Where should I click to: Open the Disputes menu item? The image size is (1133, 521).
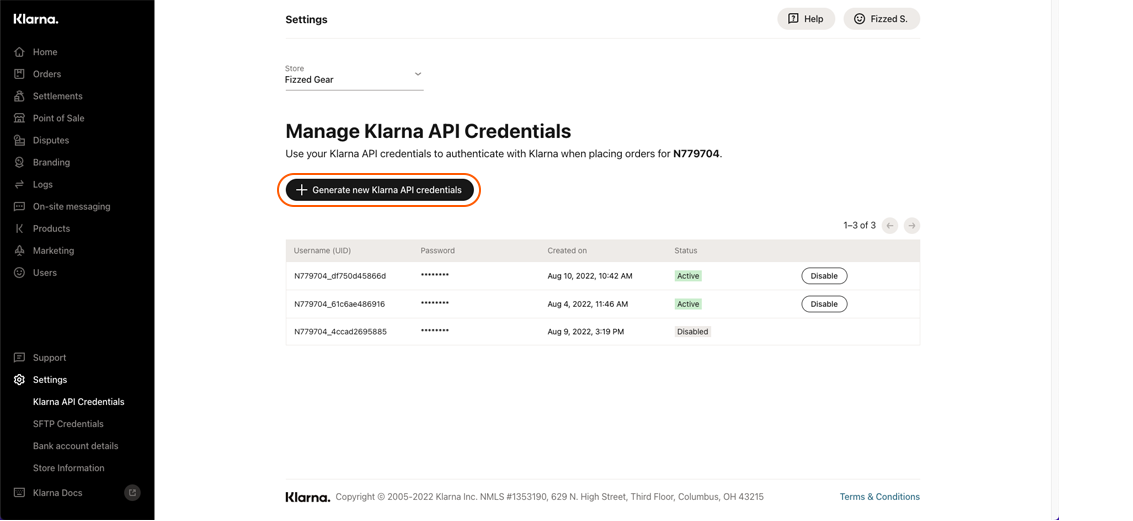click(51, 140)
